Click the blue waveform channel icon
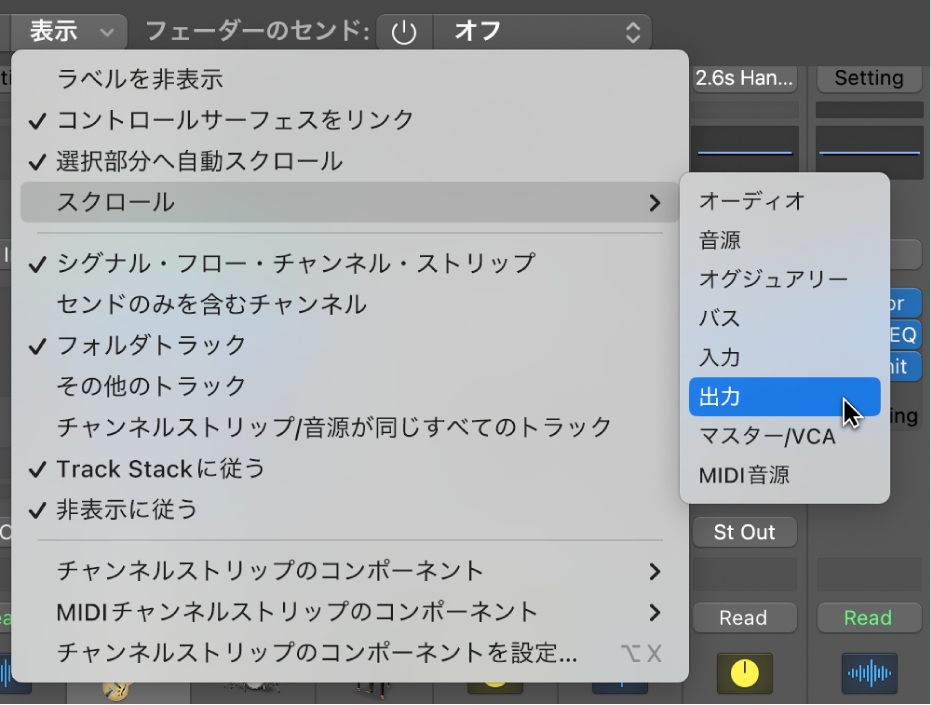931x705 pixels. point(869,674)
